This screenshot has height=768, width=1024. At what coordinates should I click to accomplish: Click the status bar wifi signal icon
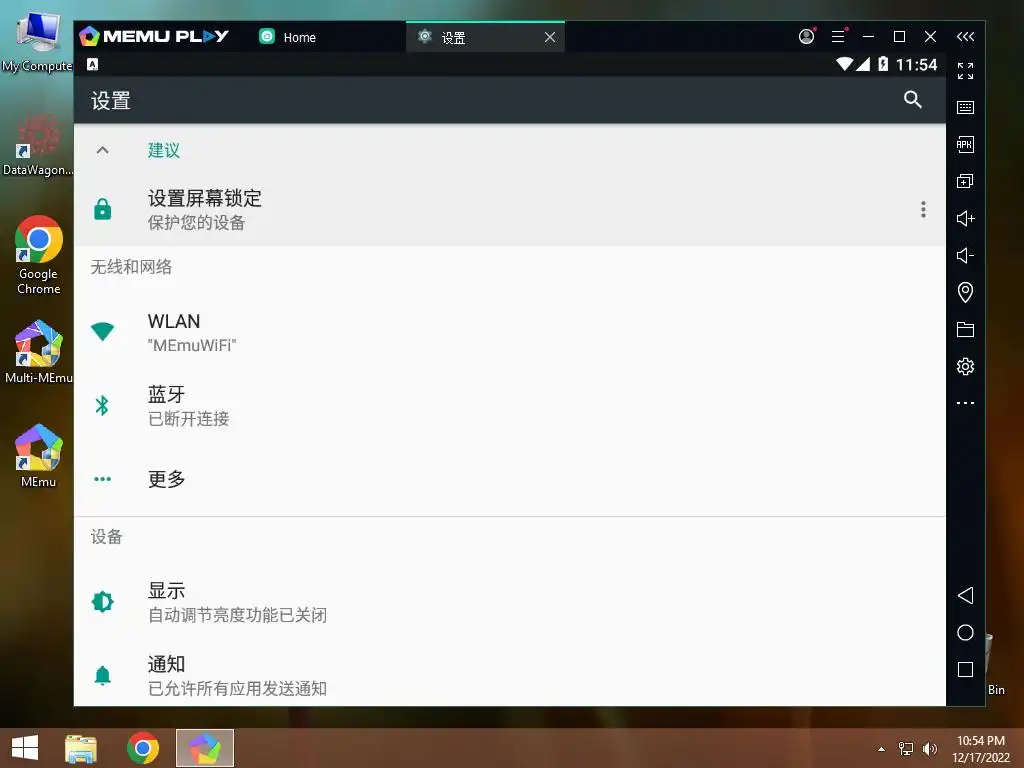tap(844, 64)
